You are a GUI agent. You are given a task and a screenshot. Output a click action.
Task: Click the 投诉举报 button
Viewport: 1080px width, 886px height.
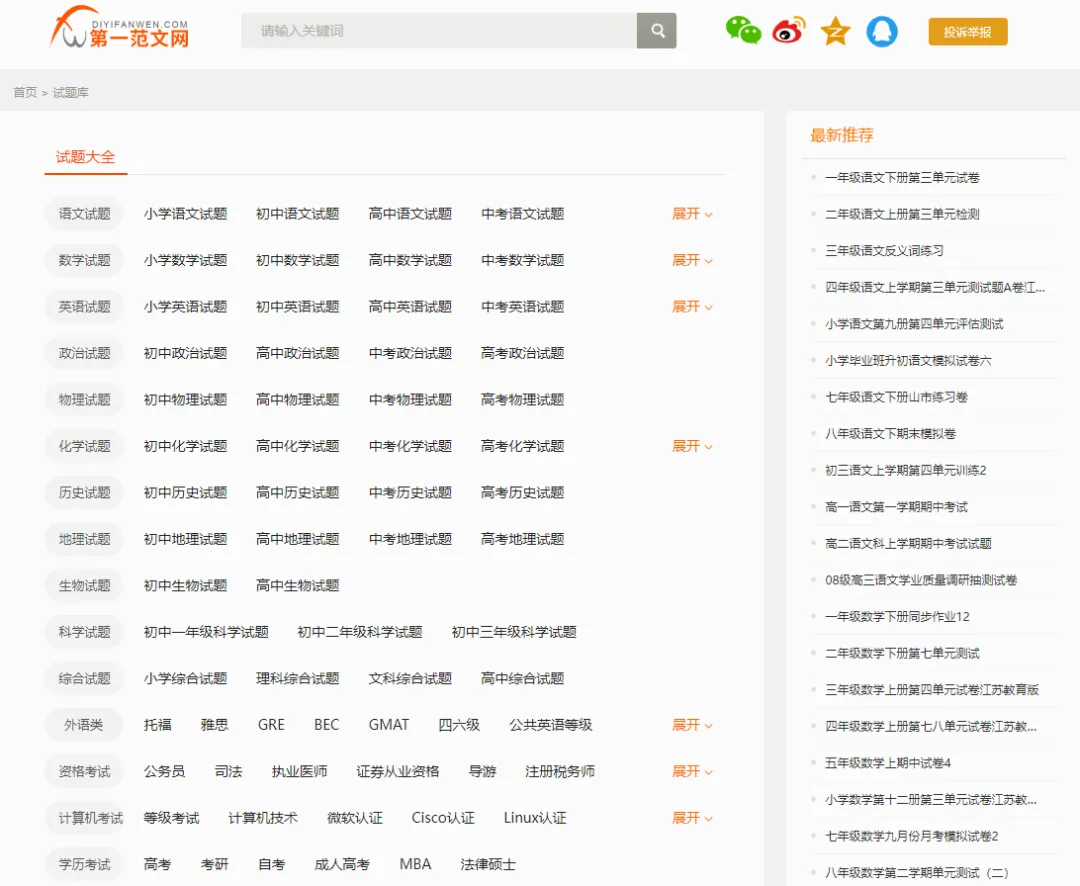[968, 32]
